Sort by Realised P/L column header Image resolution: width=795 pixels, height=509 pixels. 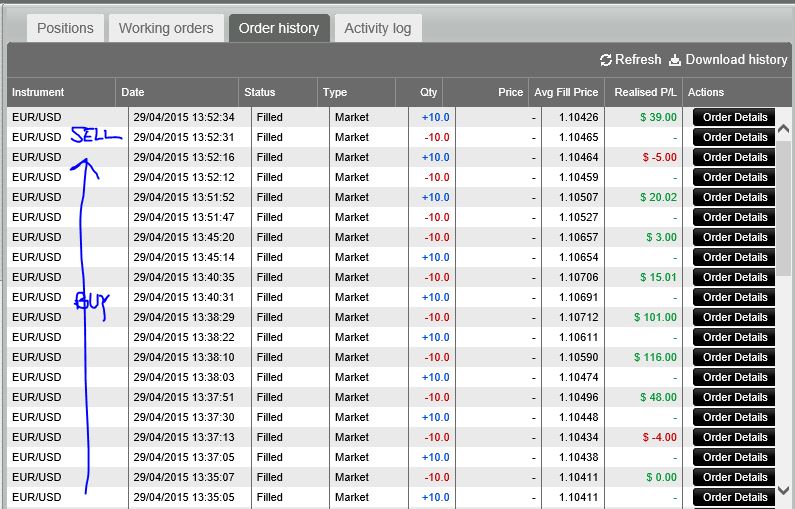pyautogui.click(x=644, y=92)
